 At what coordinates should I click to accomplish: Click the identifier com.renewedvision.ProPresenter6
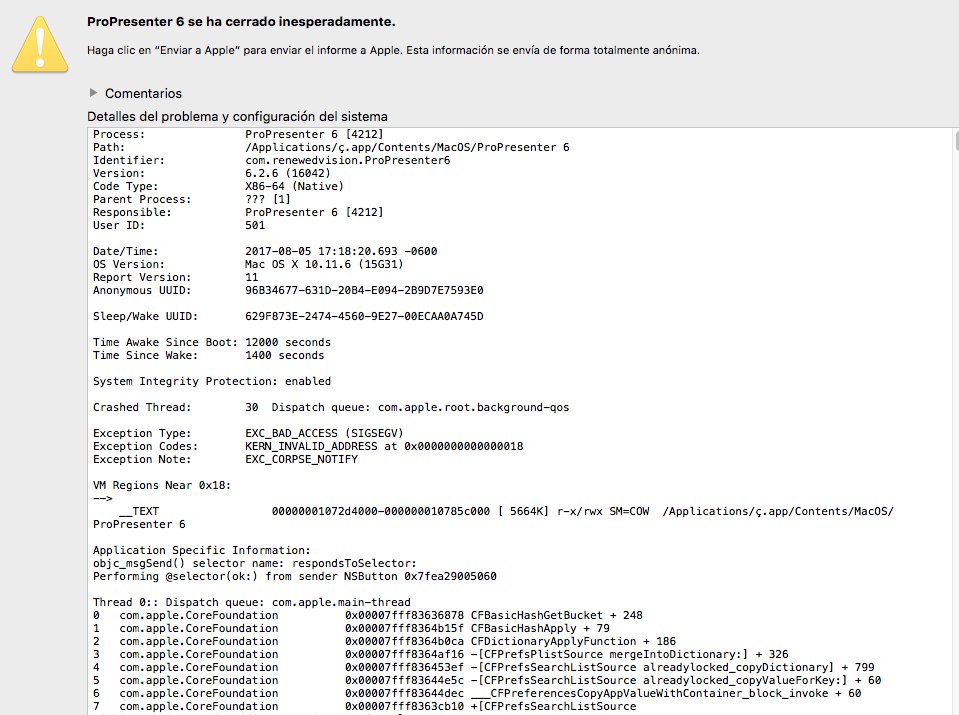(347, 160)
